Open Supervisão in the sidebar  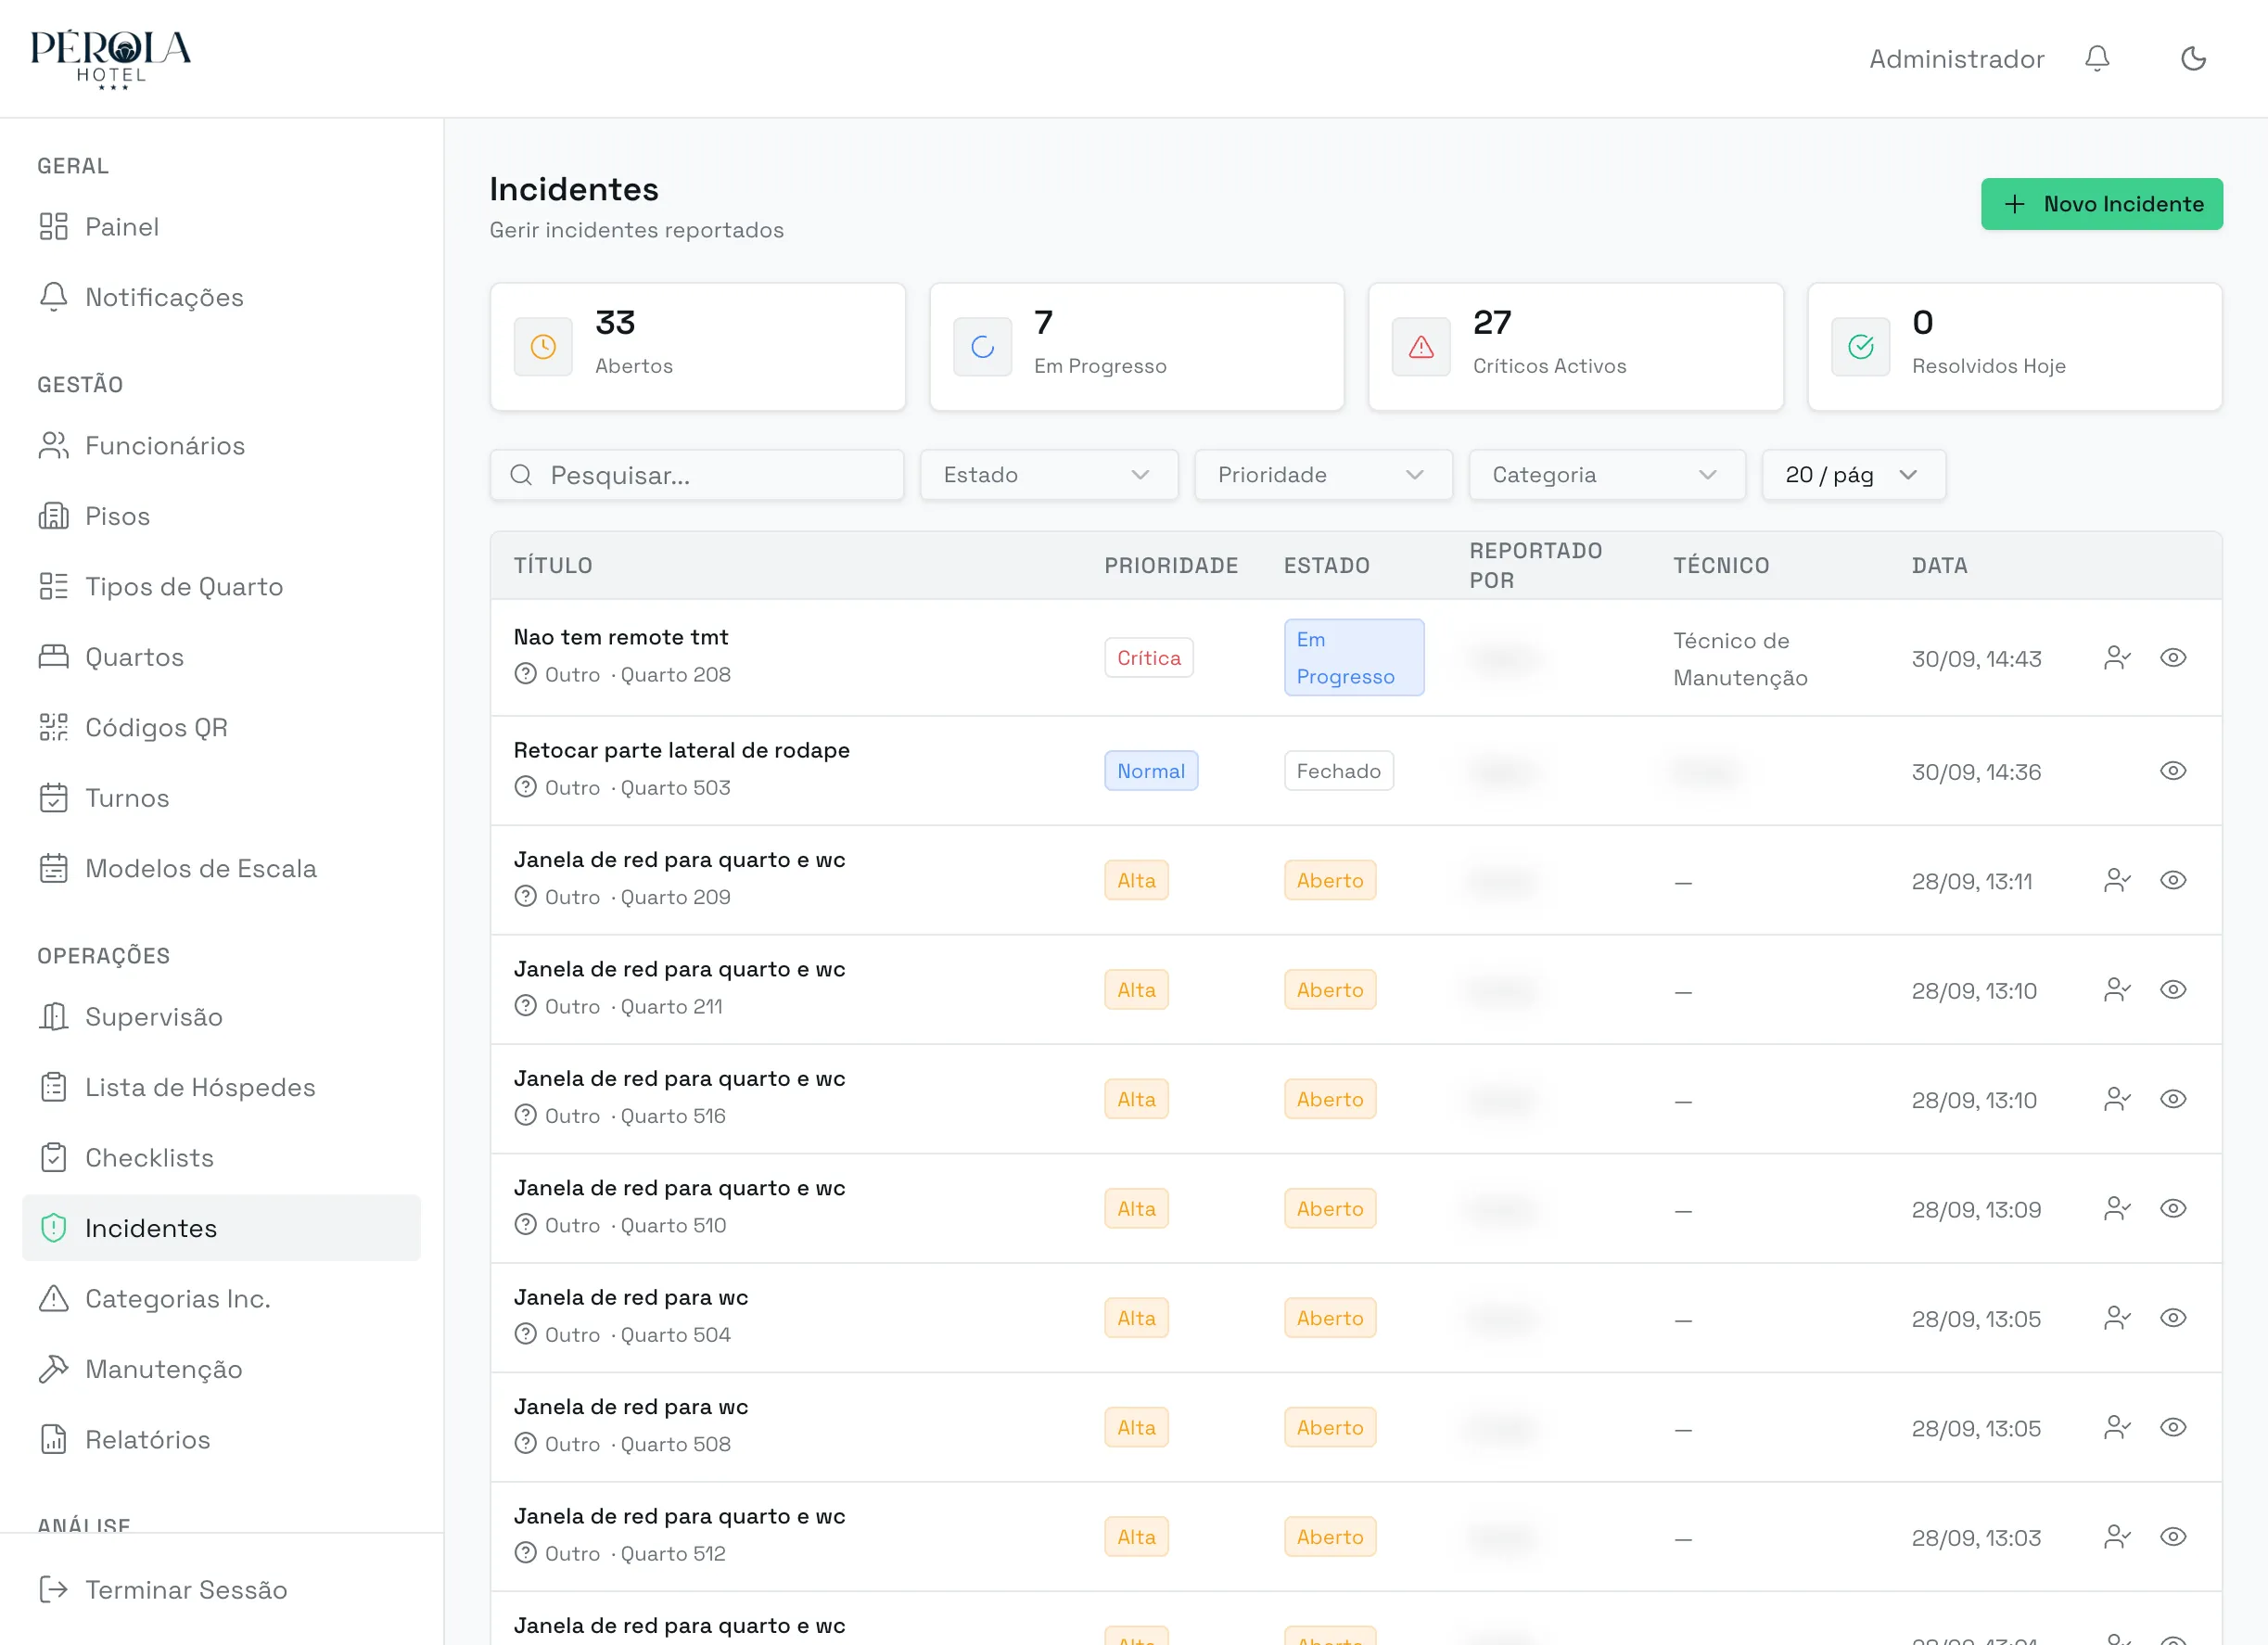221,1017
